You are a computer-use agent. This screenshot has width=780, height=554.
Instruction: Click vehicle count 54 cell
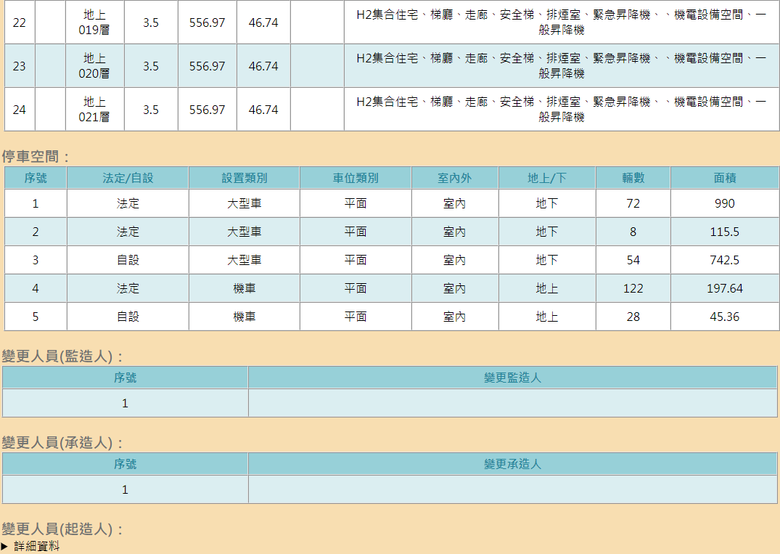(x=633, y=260)
